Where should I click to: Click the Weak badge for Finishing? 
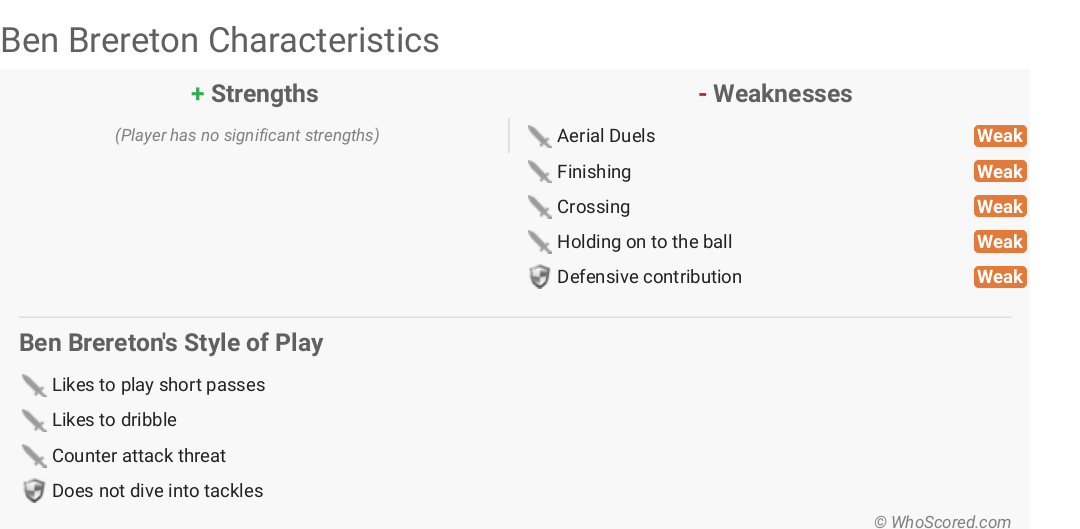(x=999, y=172)
